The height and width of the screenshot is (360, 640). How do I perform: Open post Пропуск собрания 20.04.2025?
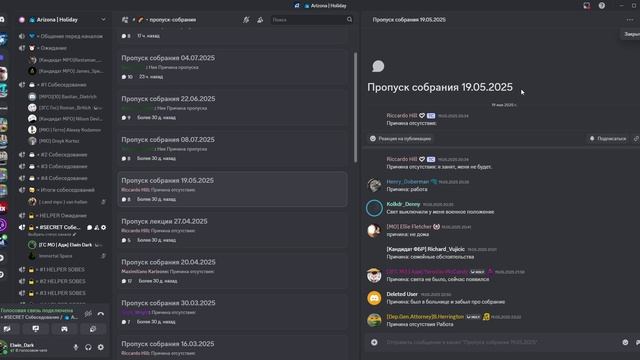[232, 271]
